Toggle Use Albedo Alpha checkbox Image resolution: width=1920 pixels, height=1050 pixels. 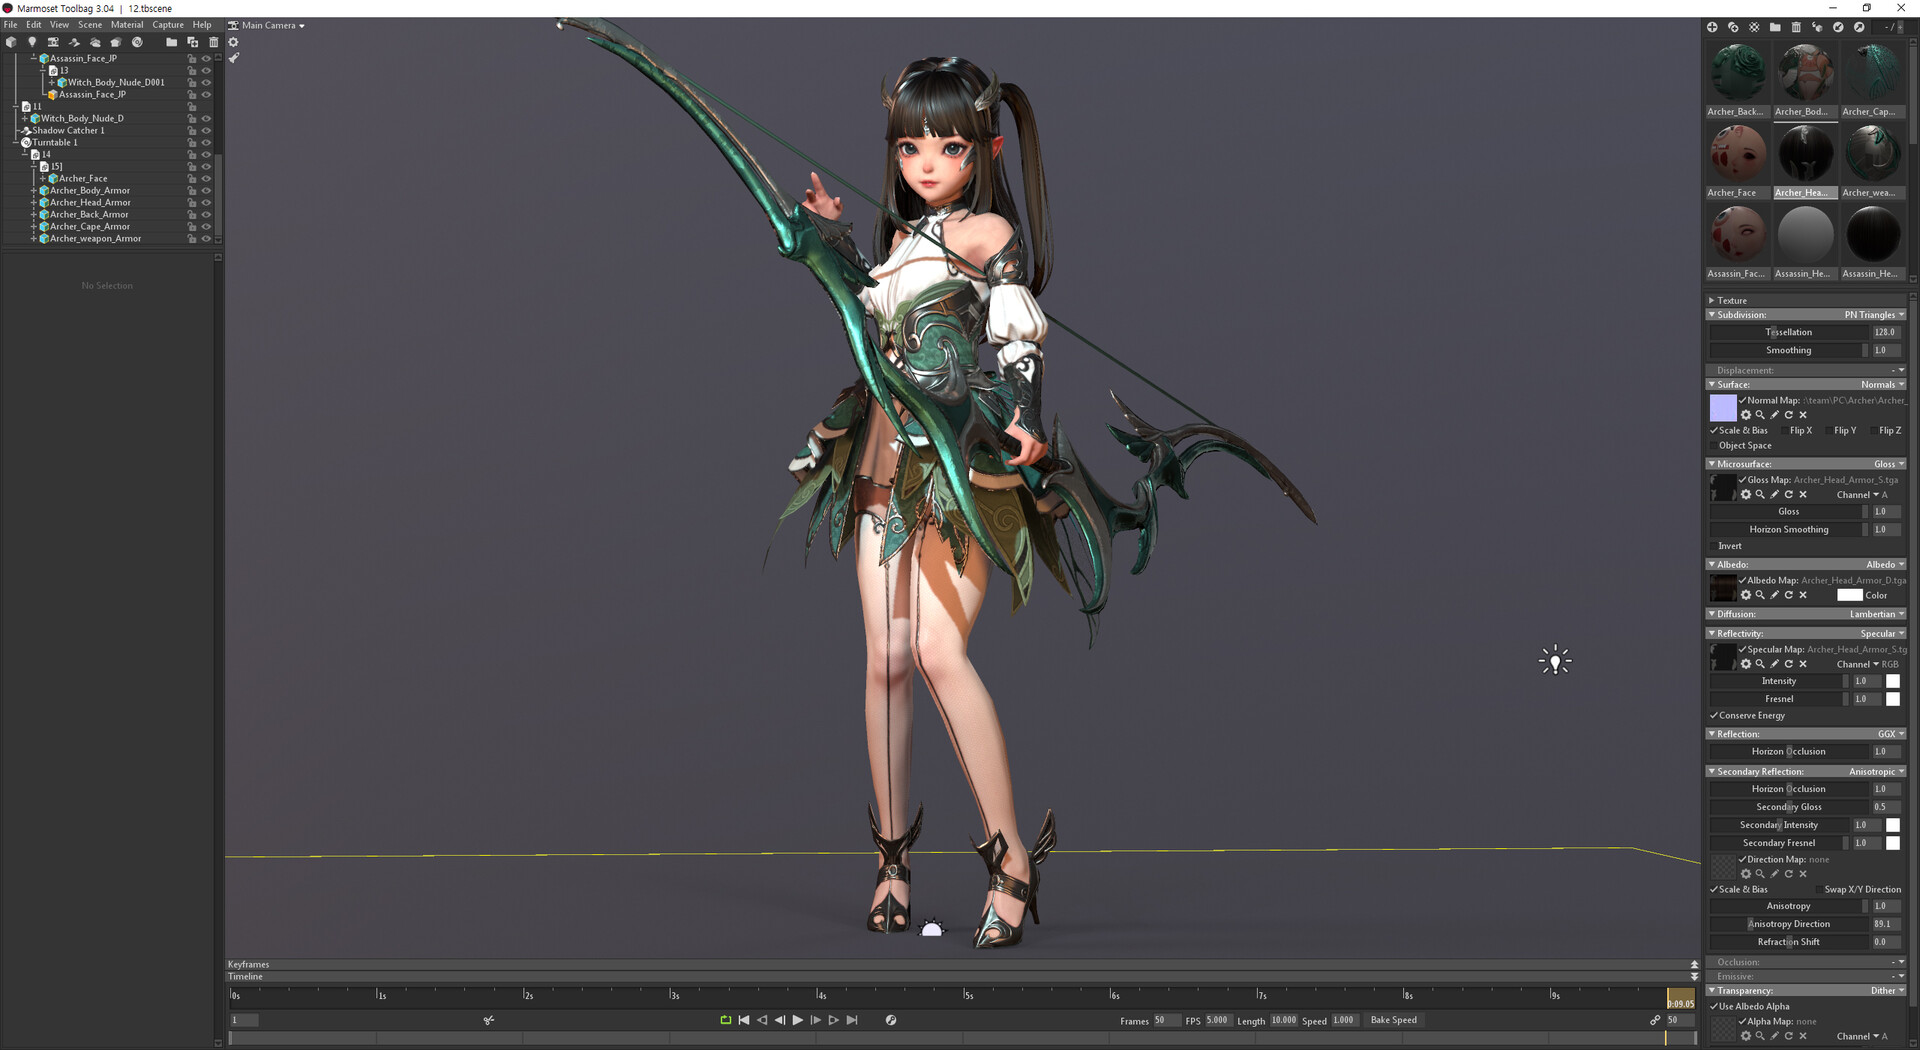(x=1714, y=1007)
